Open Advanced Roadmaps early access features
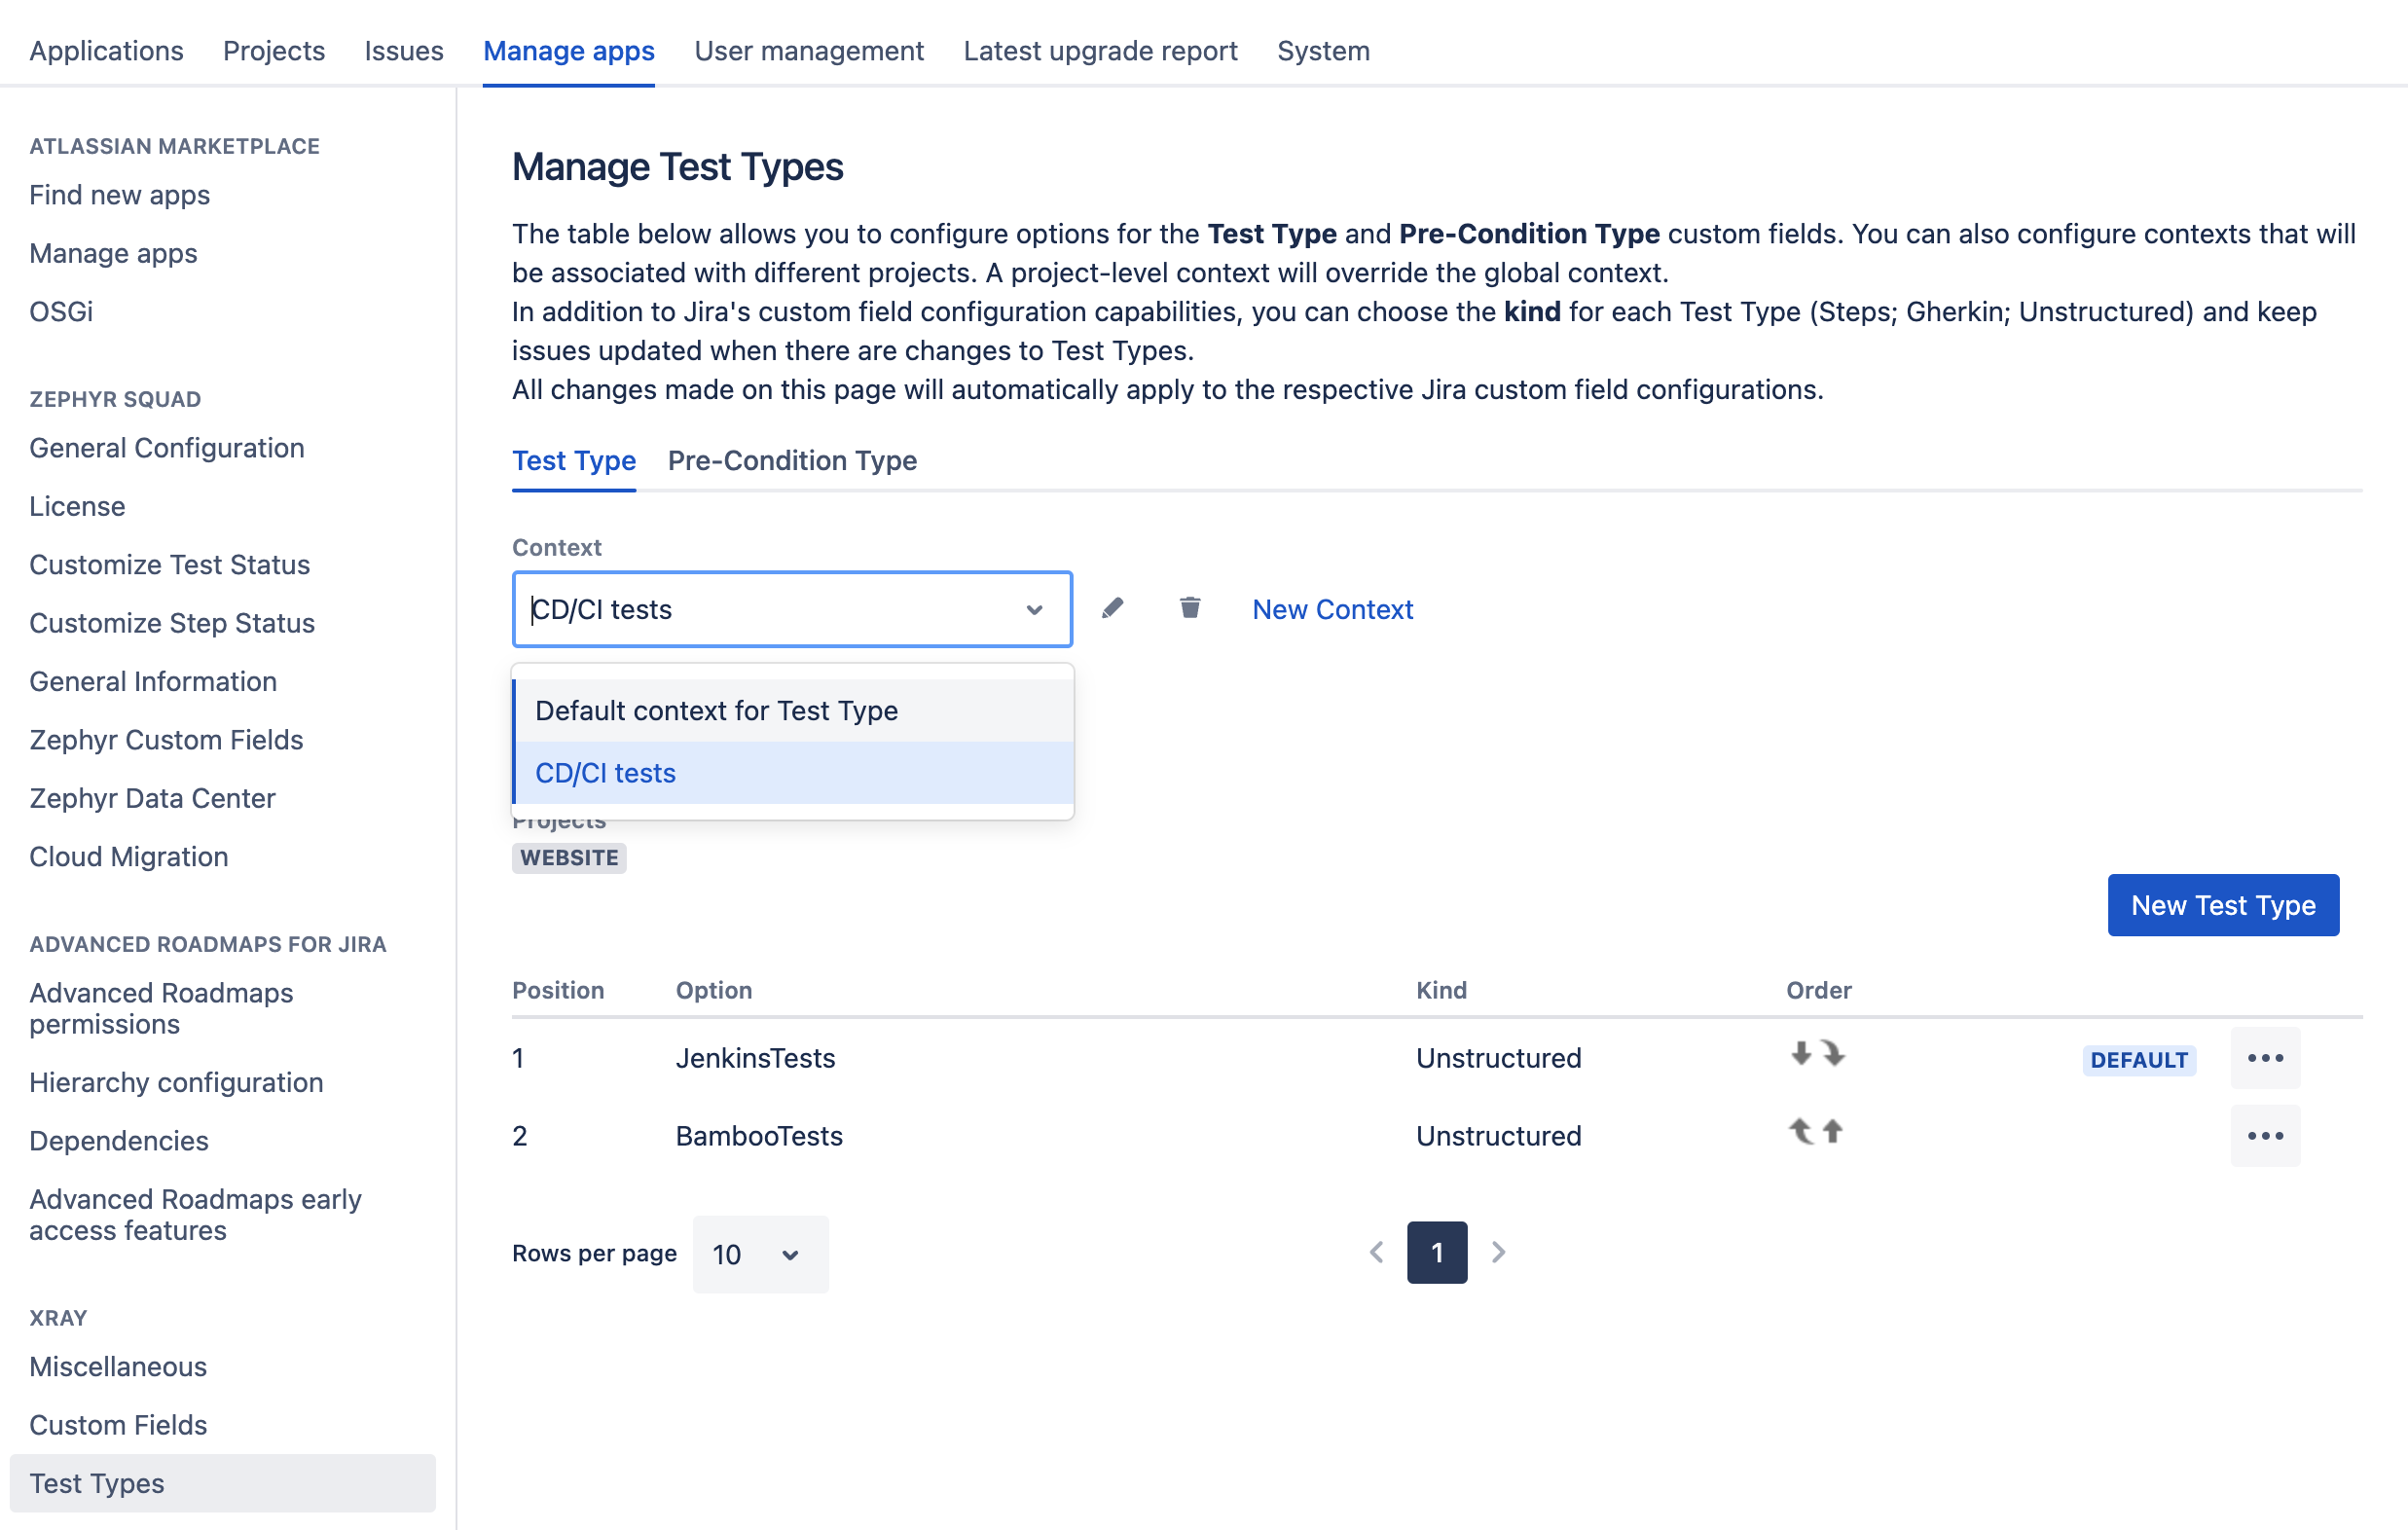The height and width of the screenshot is (1530, 2408). 195,1215
